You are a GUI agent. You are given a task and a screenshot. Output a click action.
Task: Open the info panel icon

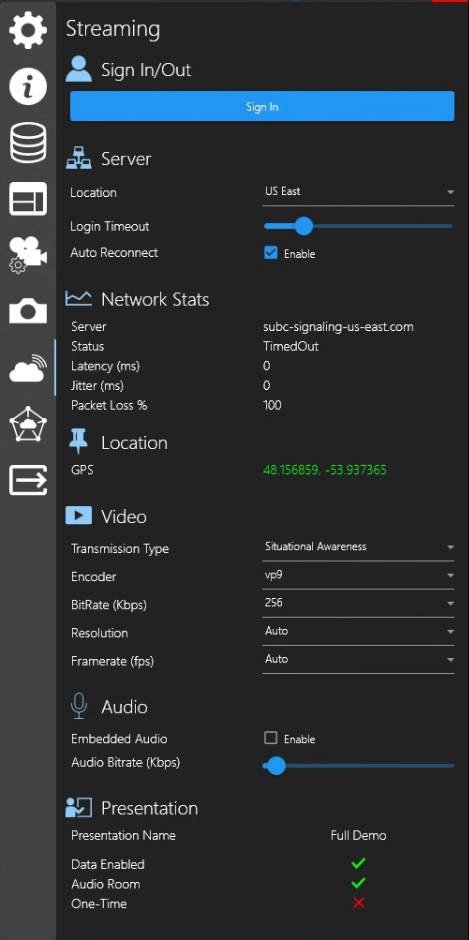tap(28, 86)
